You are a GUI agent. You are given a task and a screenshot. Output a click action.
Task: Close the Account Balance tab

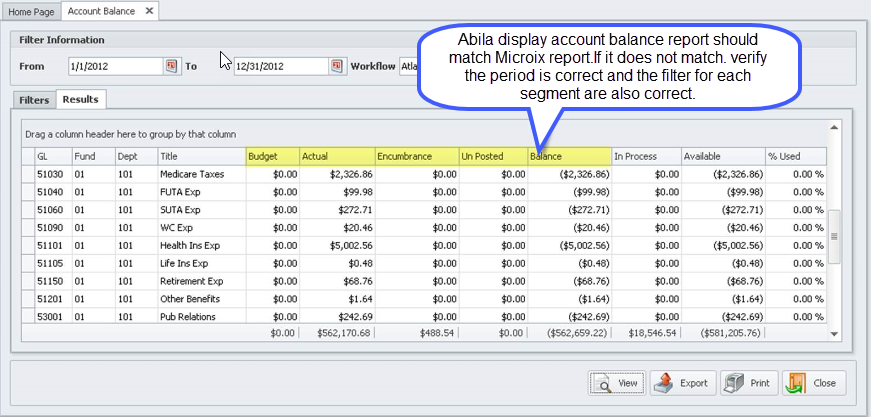point(149,11)
